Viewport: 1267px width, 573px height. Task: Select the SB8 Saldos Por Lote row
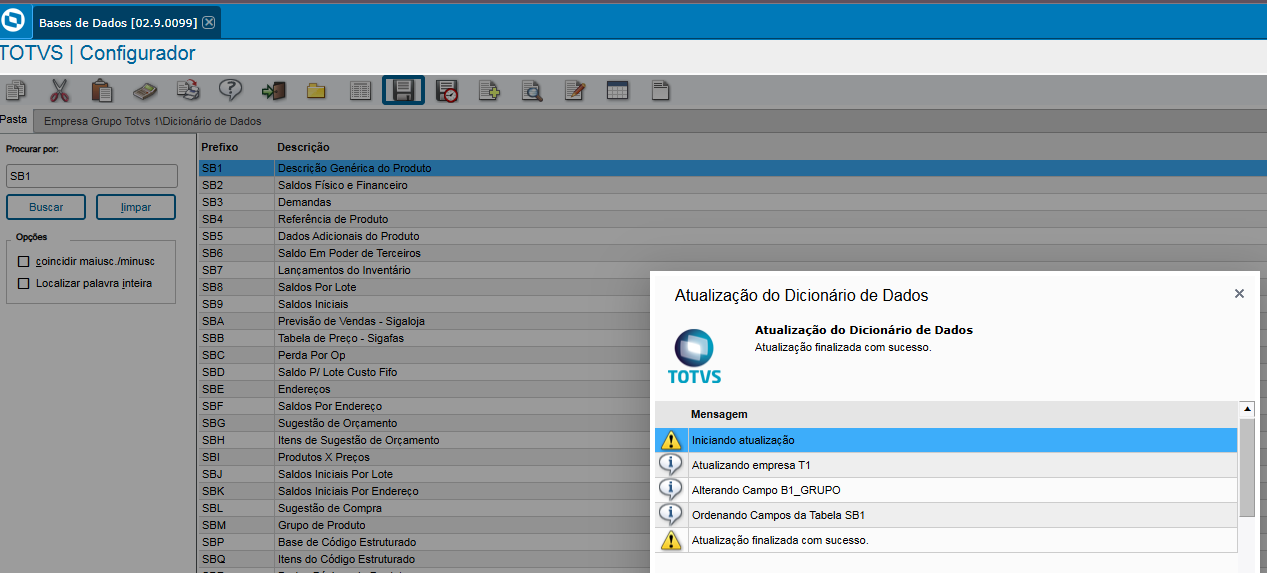[x=424, y=287]
